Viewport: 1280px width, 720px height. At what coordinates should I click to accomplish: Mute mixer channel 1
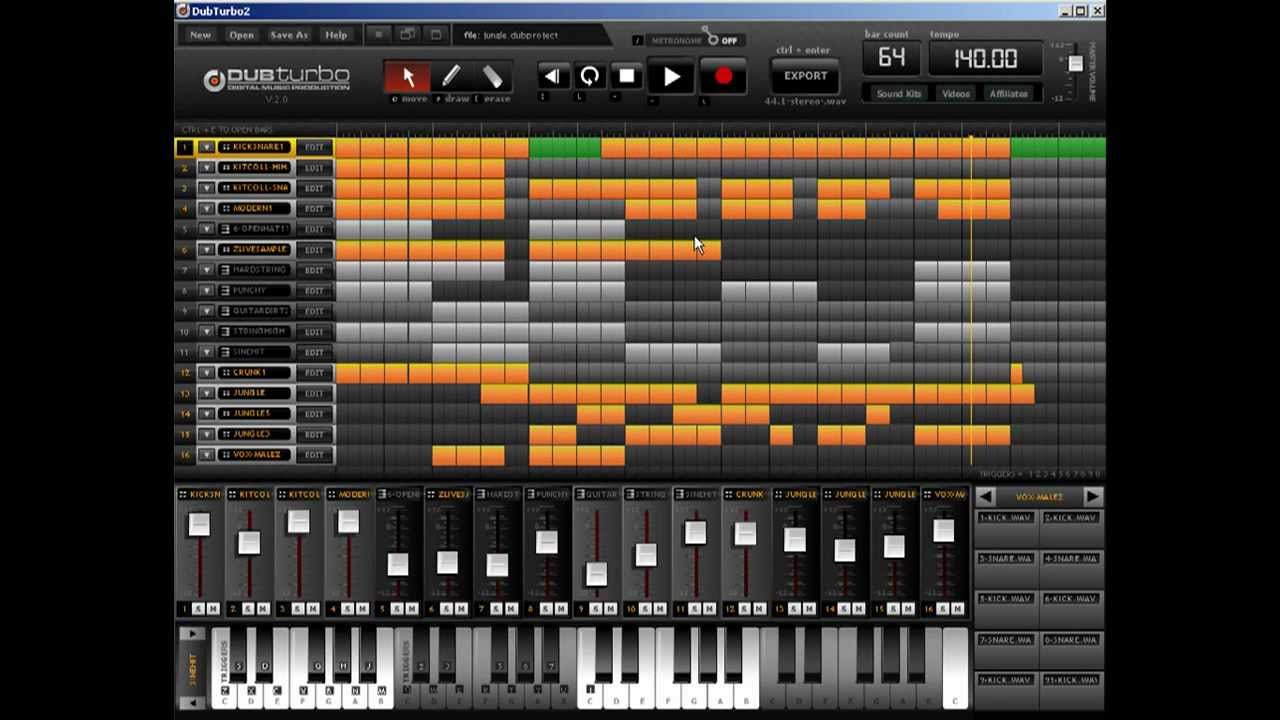(213, 608)
